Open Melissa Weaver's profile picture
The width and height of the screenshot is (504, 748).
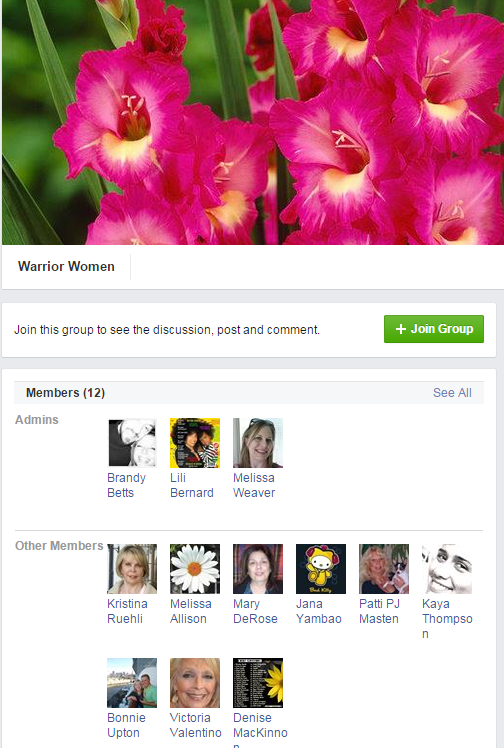258,443
